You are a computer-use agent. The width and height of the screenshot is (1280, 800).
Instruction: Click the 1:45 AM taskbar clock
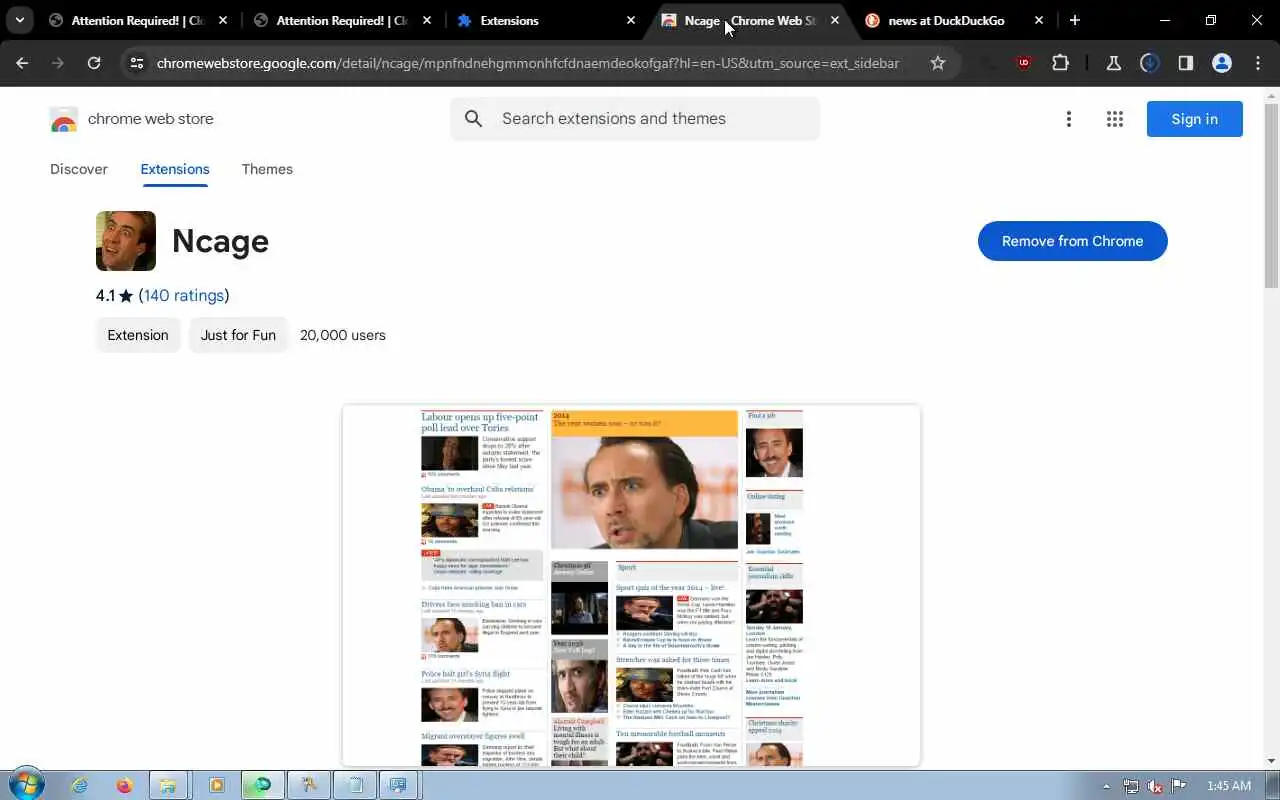[x=1229, y=786]
